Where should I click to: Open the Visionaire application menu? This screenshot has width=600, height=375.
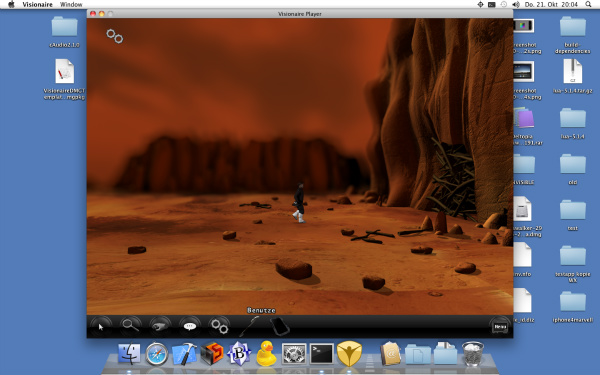click(37, 5)
